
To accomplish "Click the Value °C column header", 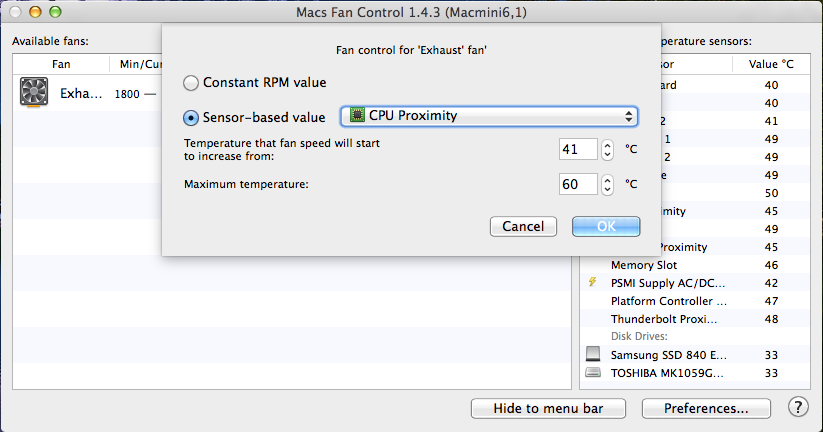I will pos(771,64).
